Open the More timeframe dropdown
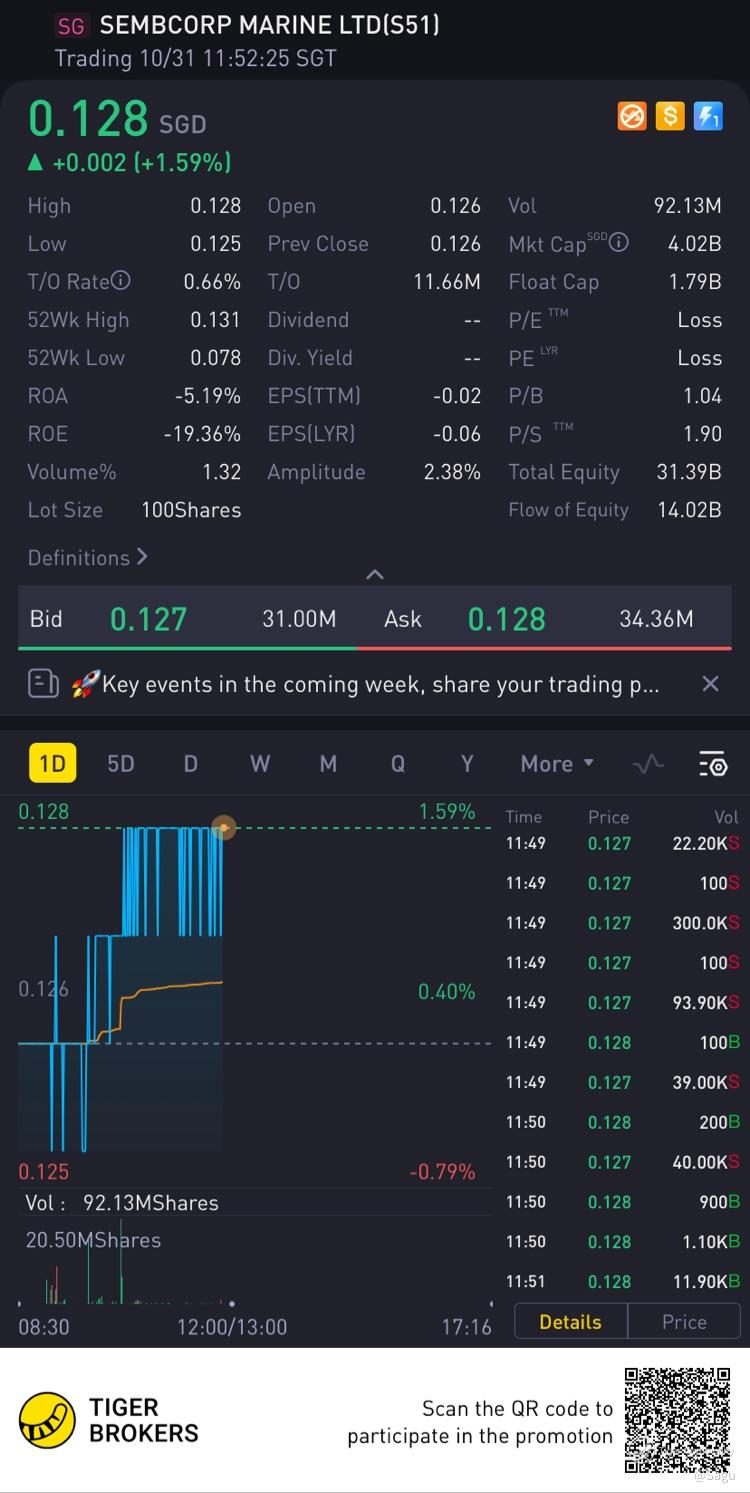Viewport: 750px width, 1493px height. pos(557,764)
